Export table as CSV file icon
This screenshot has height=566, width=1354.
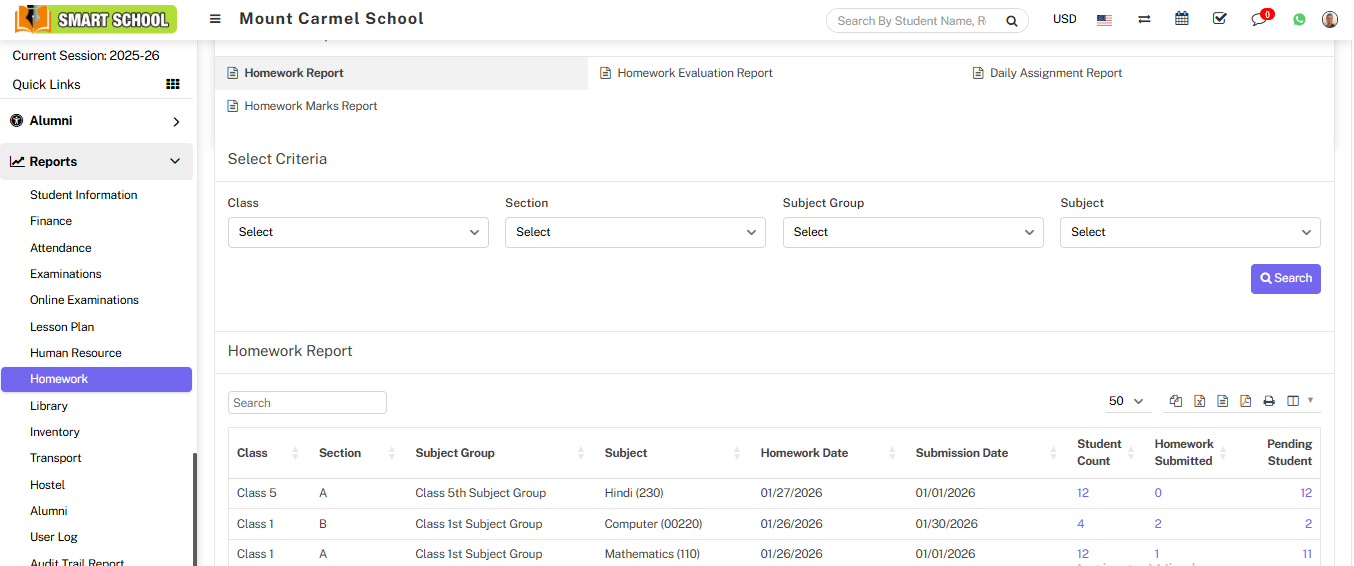tap(1222, 401)
